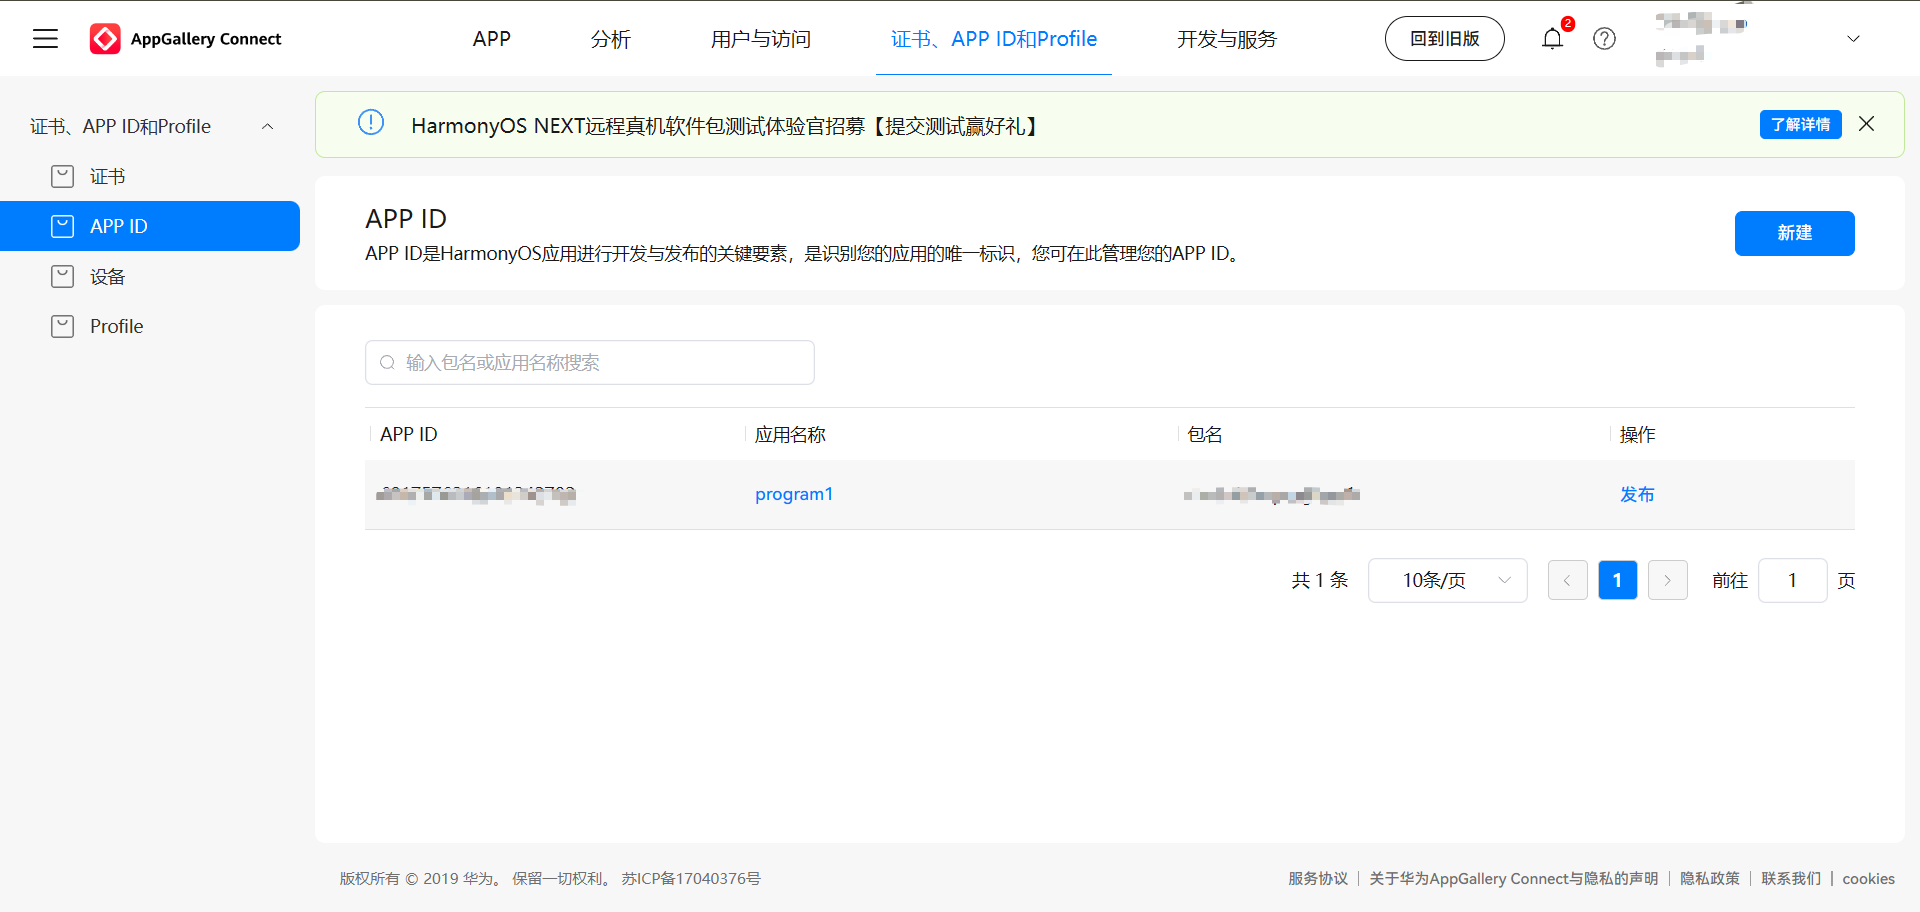
Task: Collapse 证书、APP ID和Profile sidebar group
Action: pos(267,127)
